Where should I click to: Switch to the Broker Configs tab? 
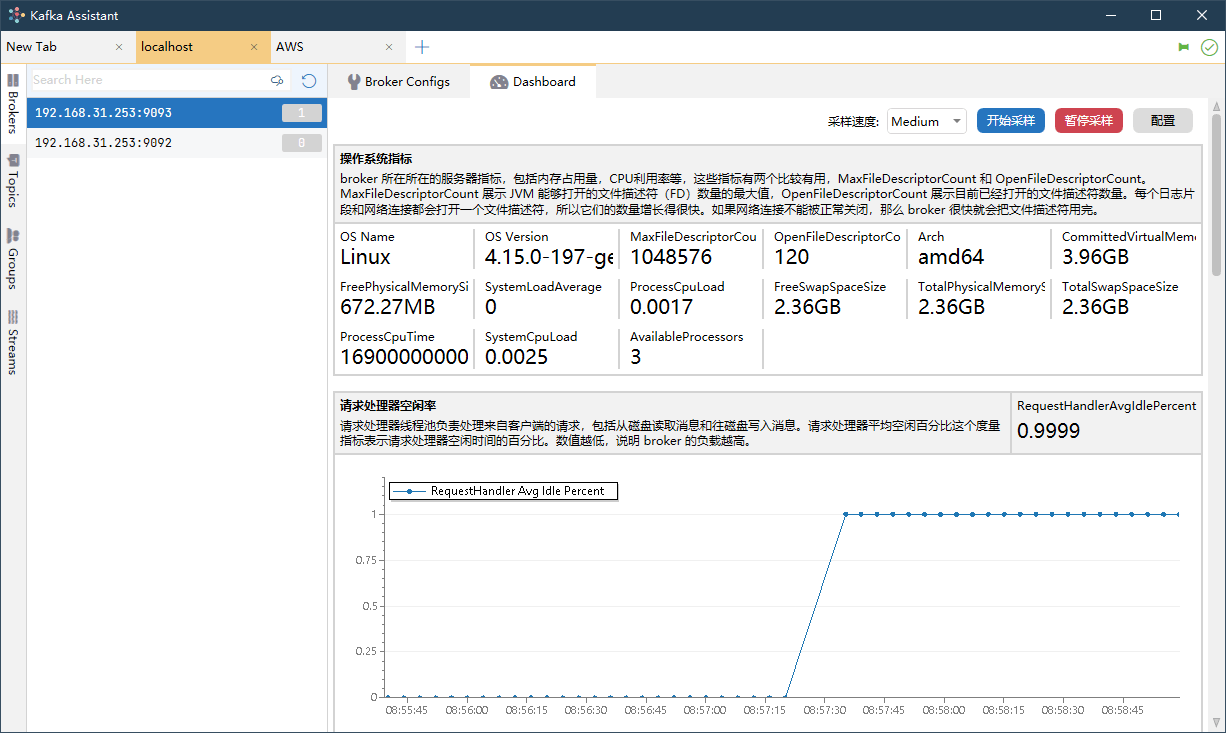[x=399, y=81]
